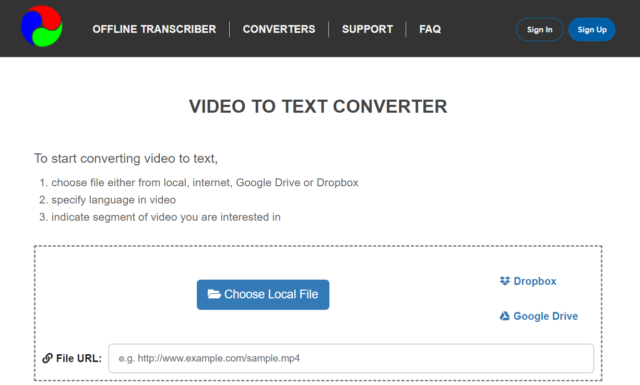Click the red-green-blue site logo
Viewport: 640px width, 385px height.
pos(42,26)
